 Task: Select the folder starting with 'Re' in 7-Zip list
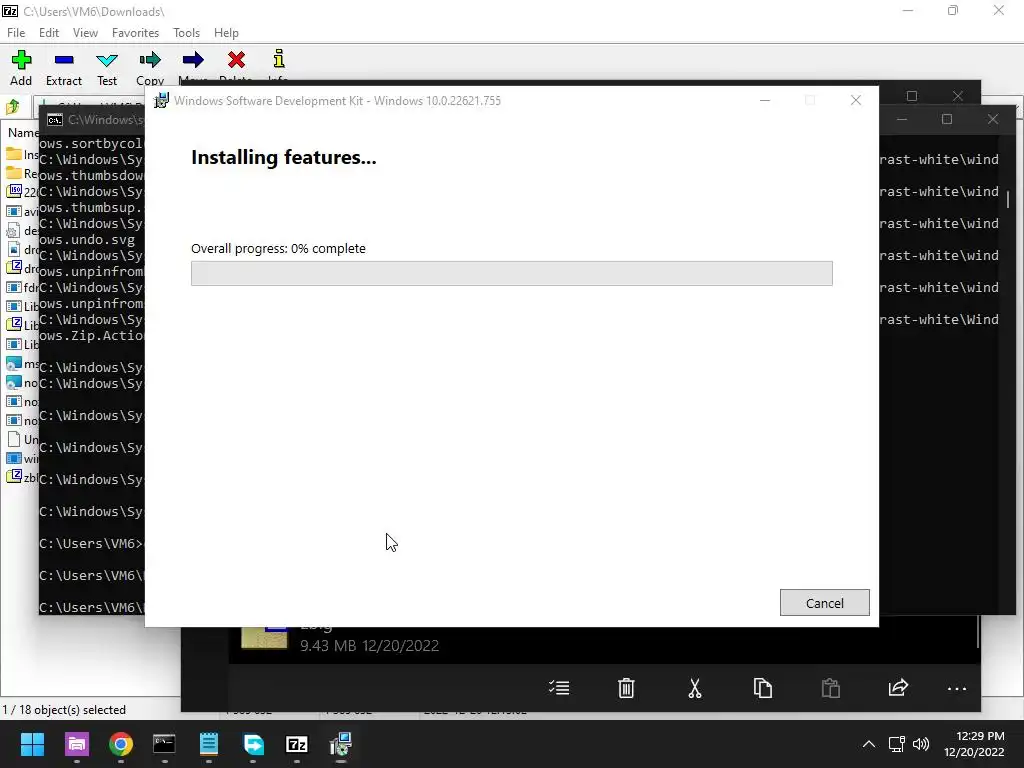(x=22, y=173)
